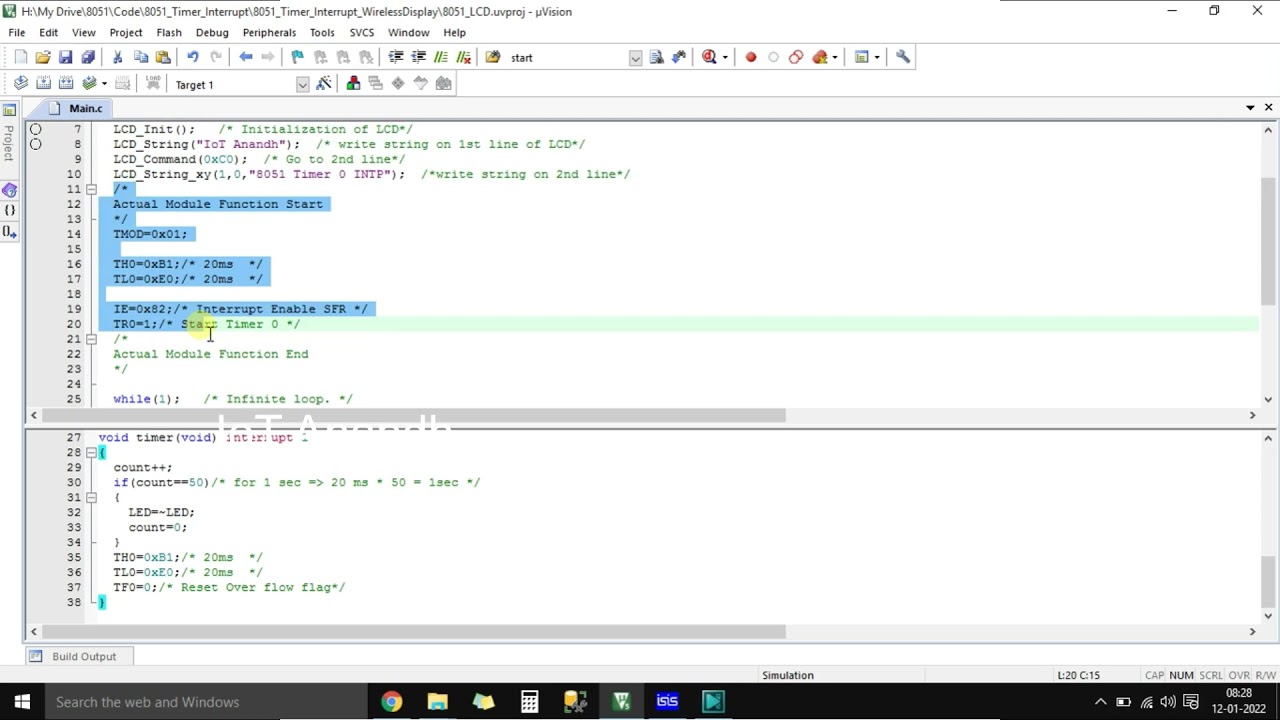Unindent the selected text
This screenshot has width=1280, height=720.
pos(418,57)
